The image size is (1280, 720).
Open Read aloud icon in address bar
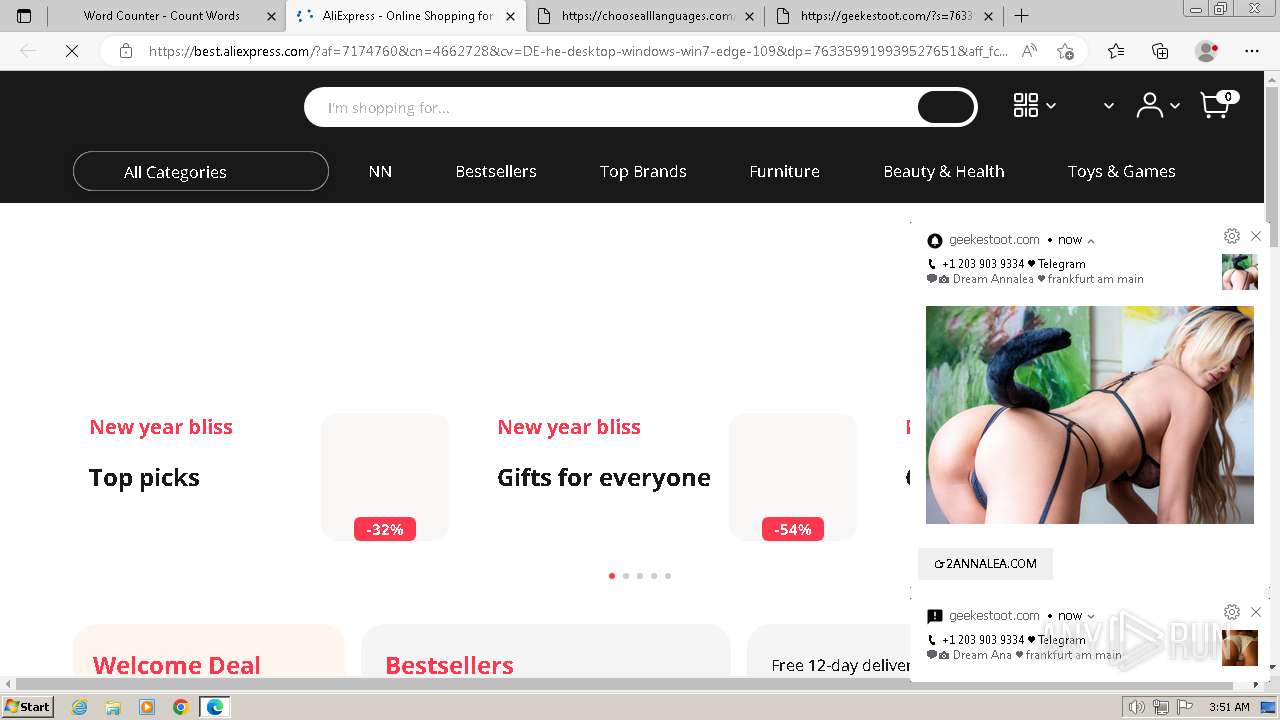(x=1029, y=51)
